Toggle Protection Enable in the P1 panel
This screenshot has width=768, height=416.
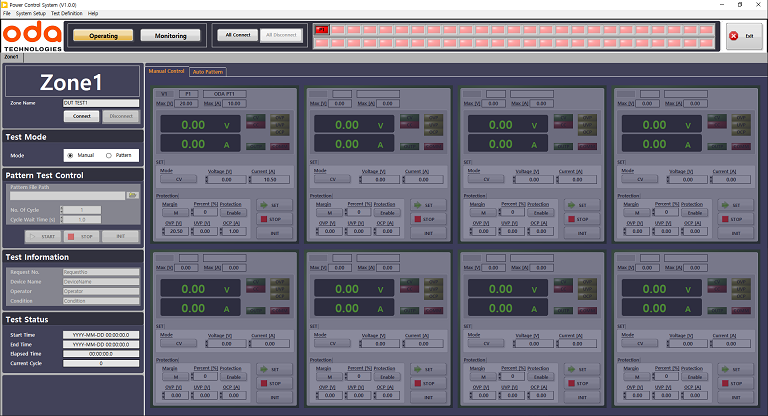pos(234,213)
